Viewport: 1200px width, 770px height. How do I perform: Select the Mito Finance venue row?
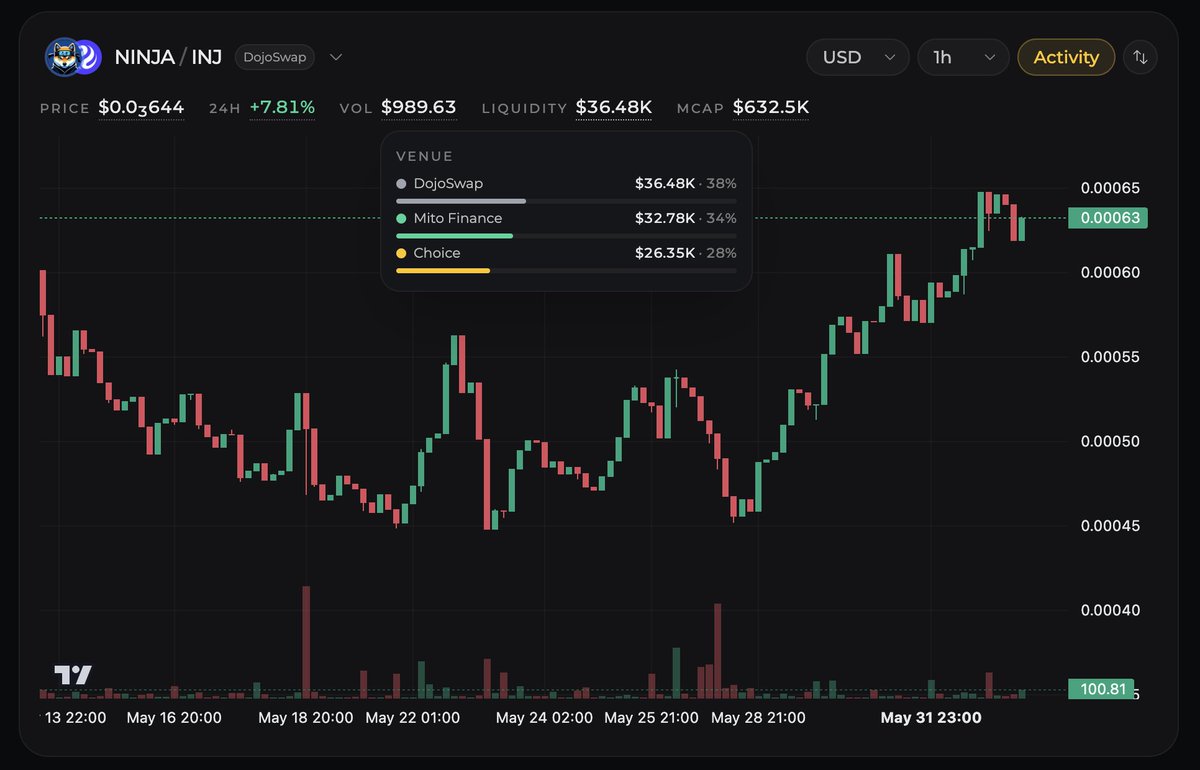566,223
